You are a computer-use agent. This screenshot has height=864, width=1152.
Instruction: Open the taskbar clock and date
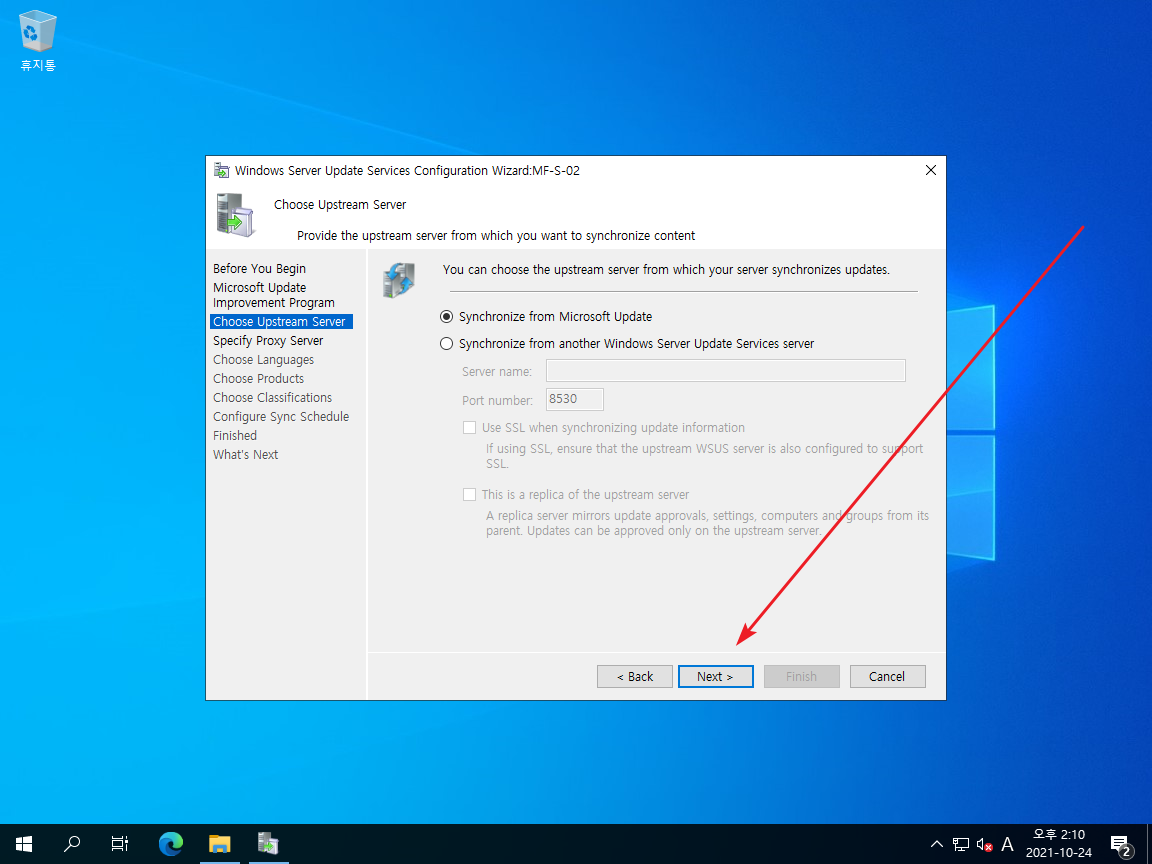click(x=1059, y=843)
